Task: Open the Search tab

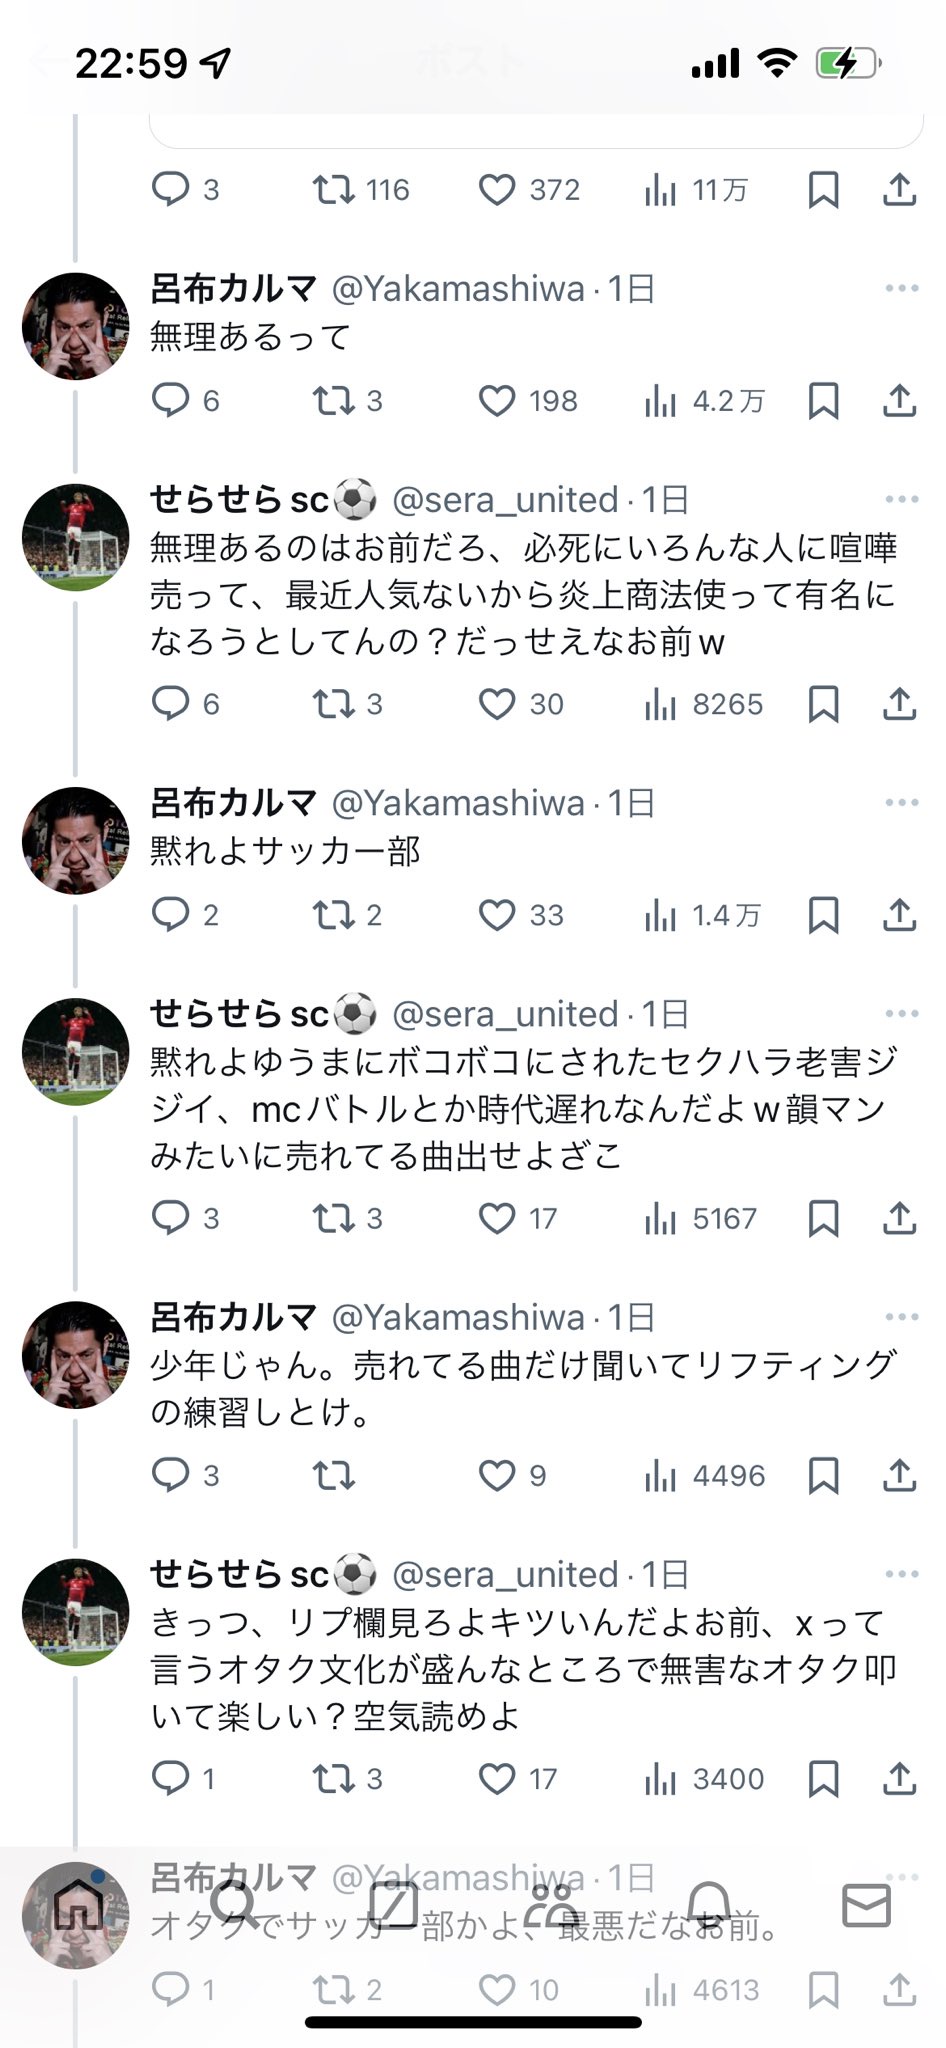Action: point(236,1906)
